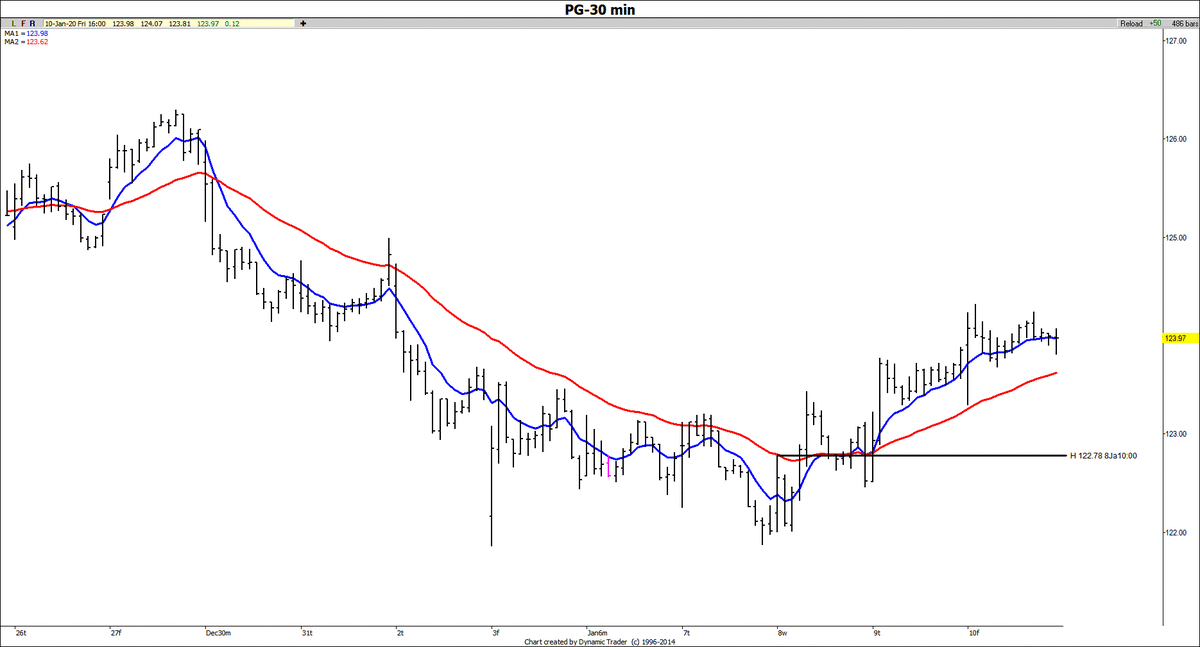Click the F button in chart toolbar

(x=21, y=22)
